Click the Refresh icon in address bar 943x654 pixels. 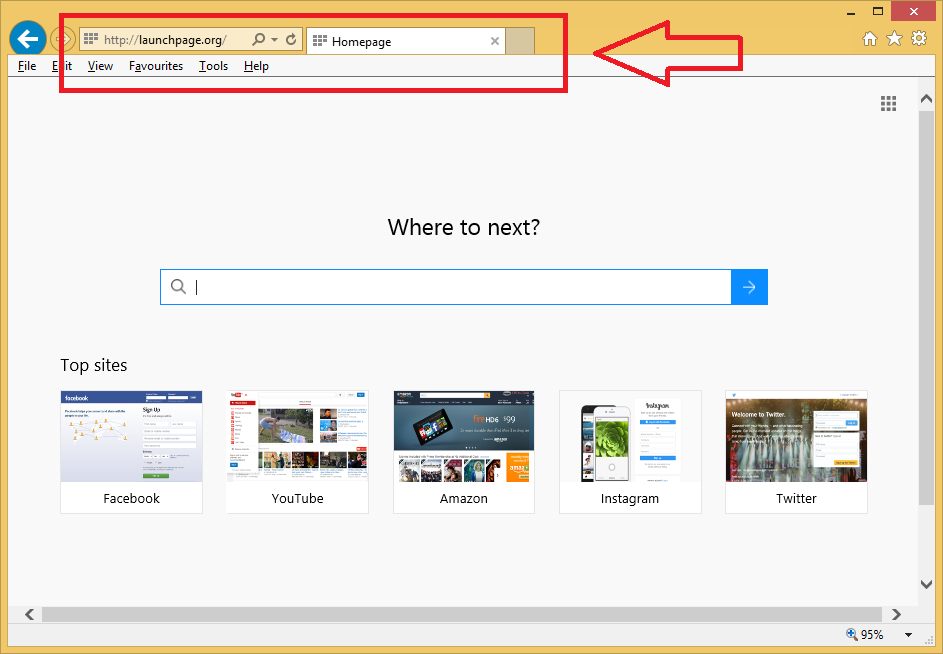pyautogui.click(x=291, y=40)
